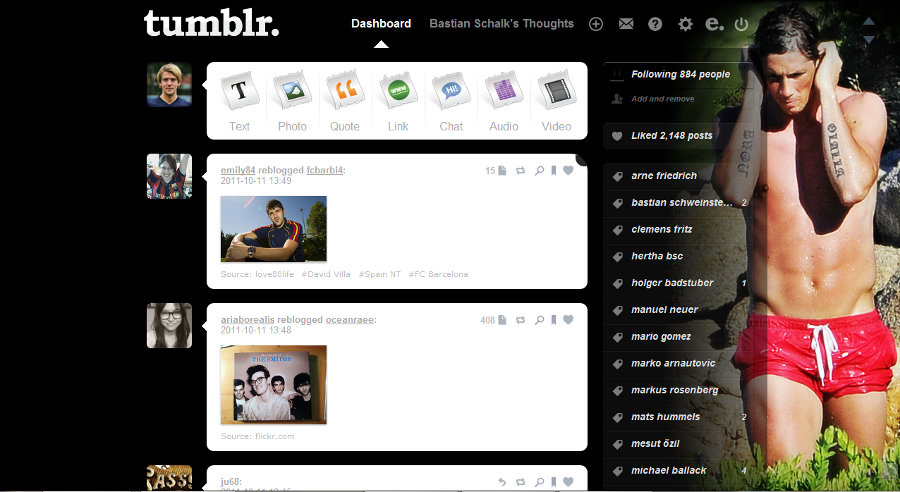Open Bastian Schalk's Thoughts blog tab
The image size is (900, 492).
coord(502,24)
